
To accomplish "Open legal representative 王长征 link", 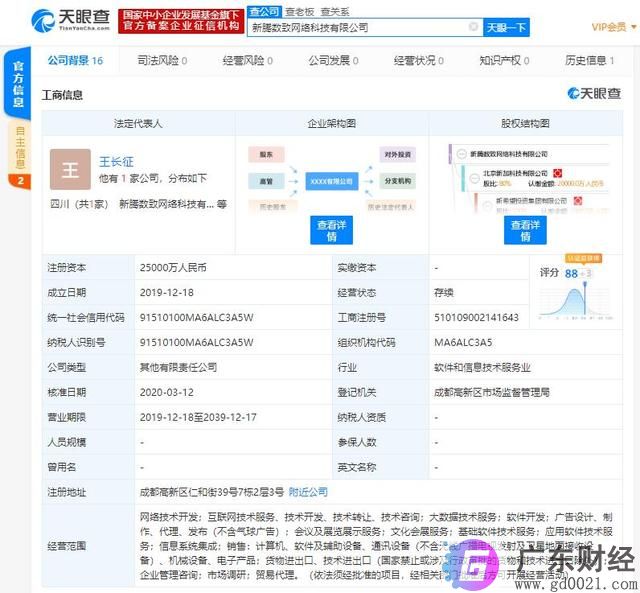I will click(116, 162).
